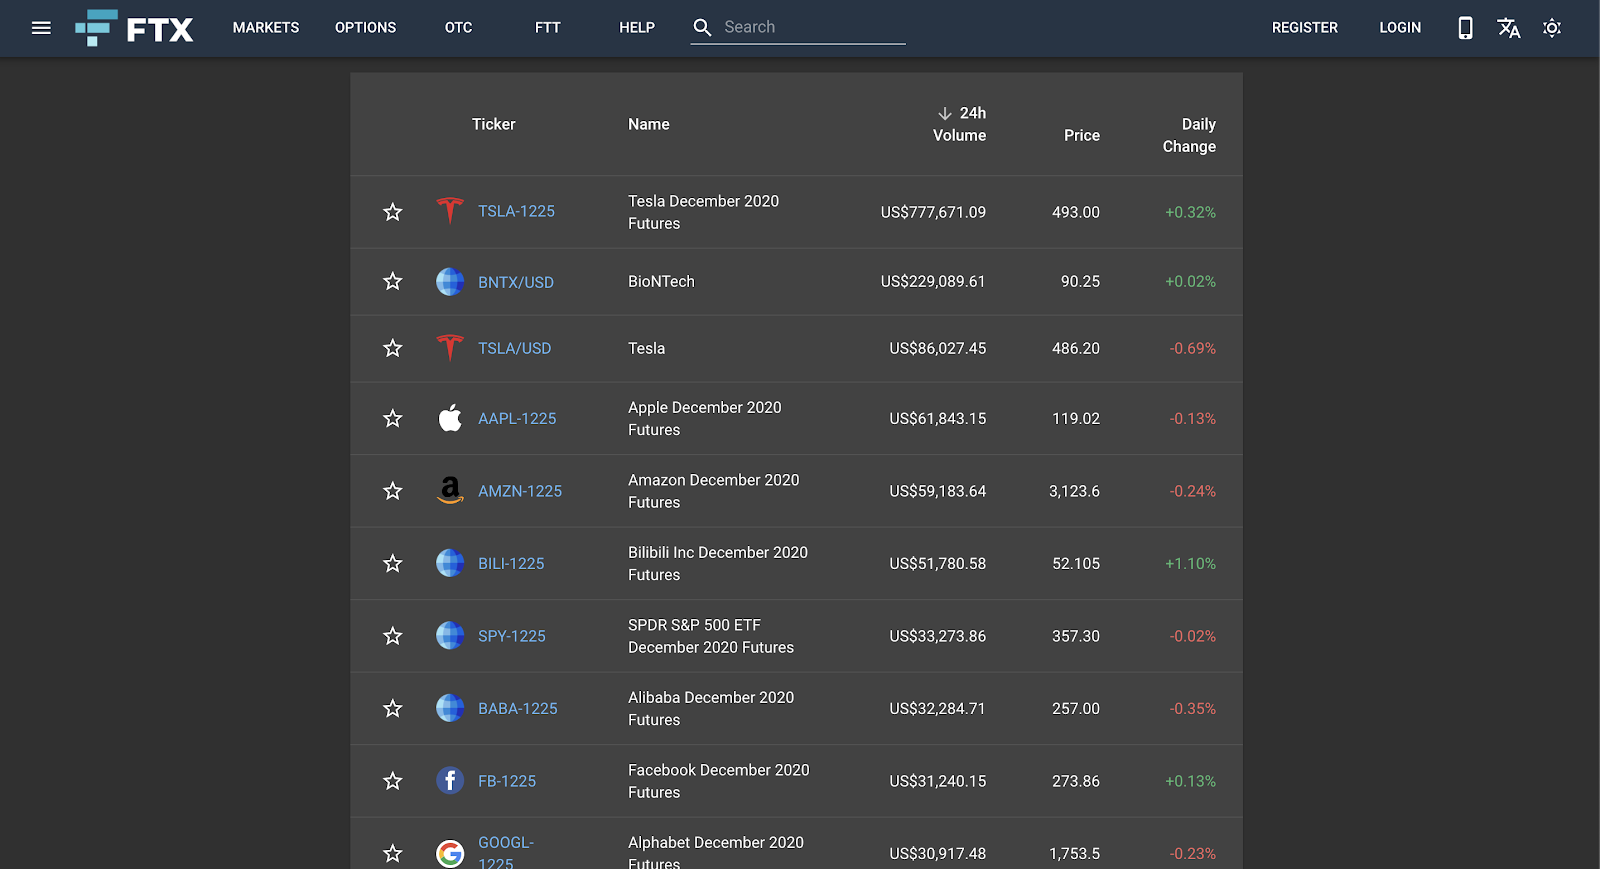
Task: Click the +1.10% daily change value
Action: click(x=1190, y=564)
